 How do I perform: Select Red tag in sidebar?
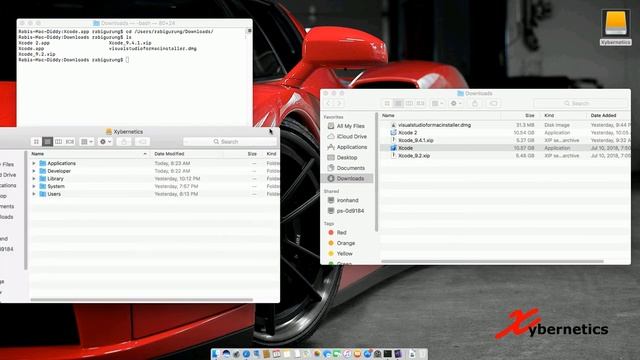coord(338,233)
